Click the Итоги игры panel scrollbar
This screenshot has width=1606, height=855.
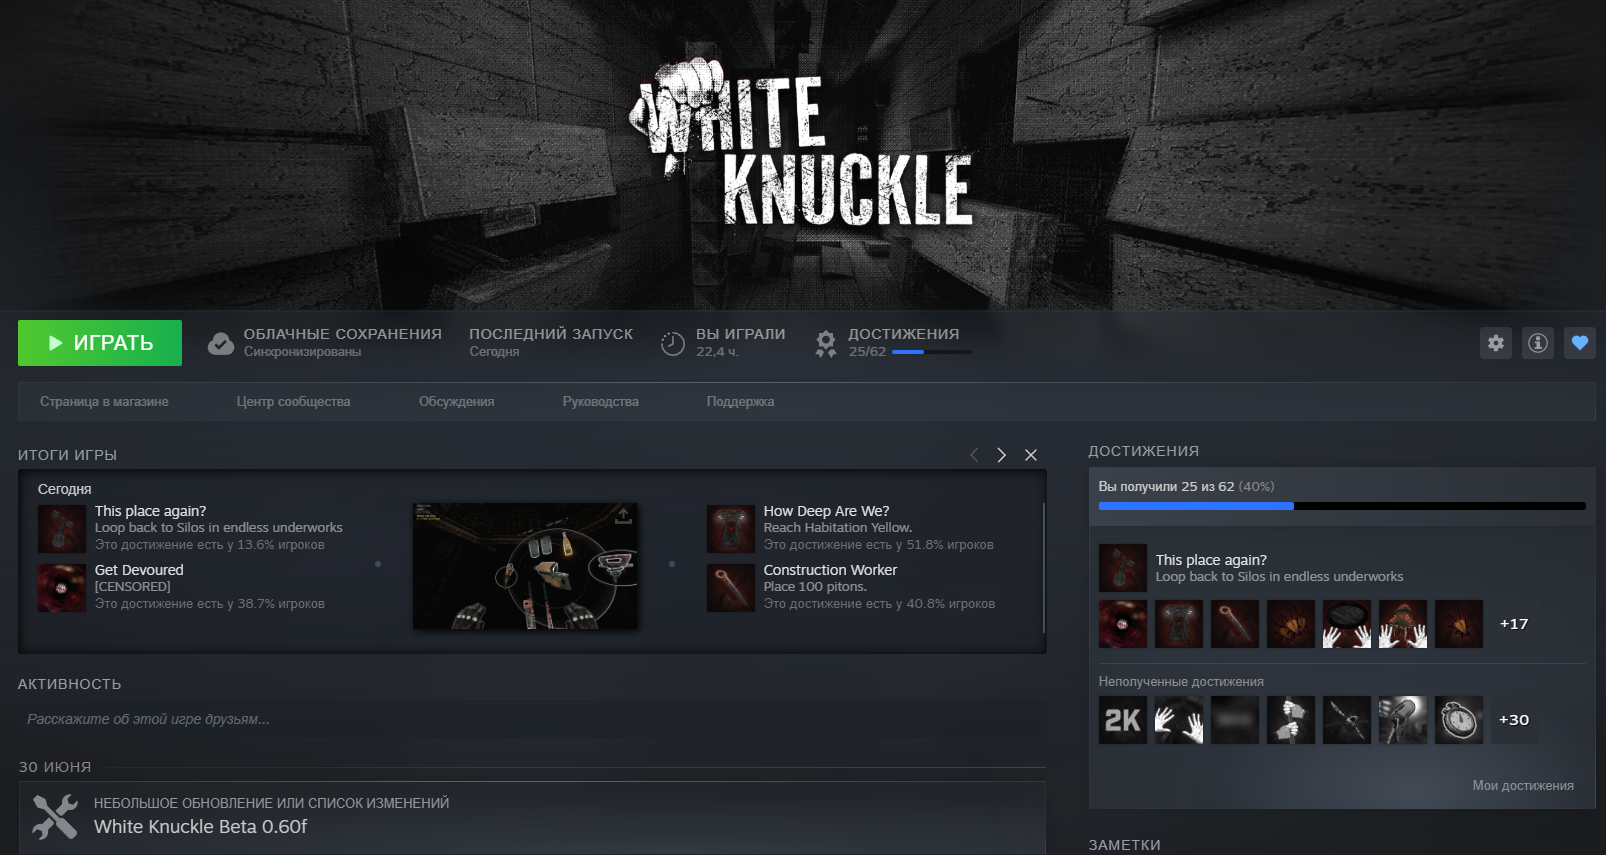1043,567
